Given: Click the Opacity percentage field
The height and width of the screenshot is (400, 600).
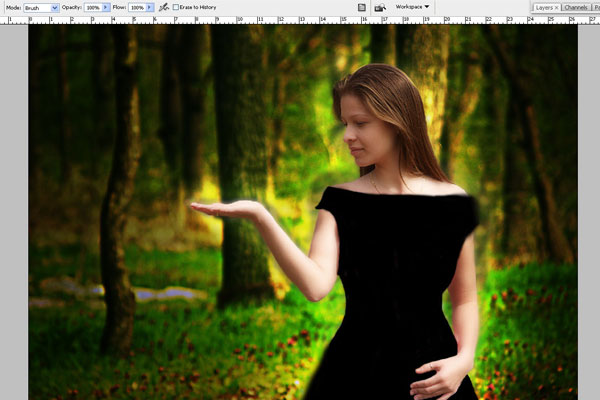Looking at the screenshot, I should tap(92, 7).
